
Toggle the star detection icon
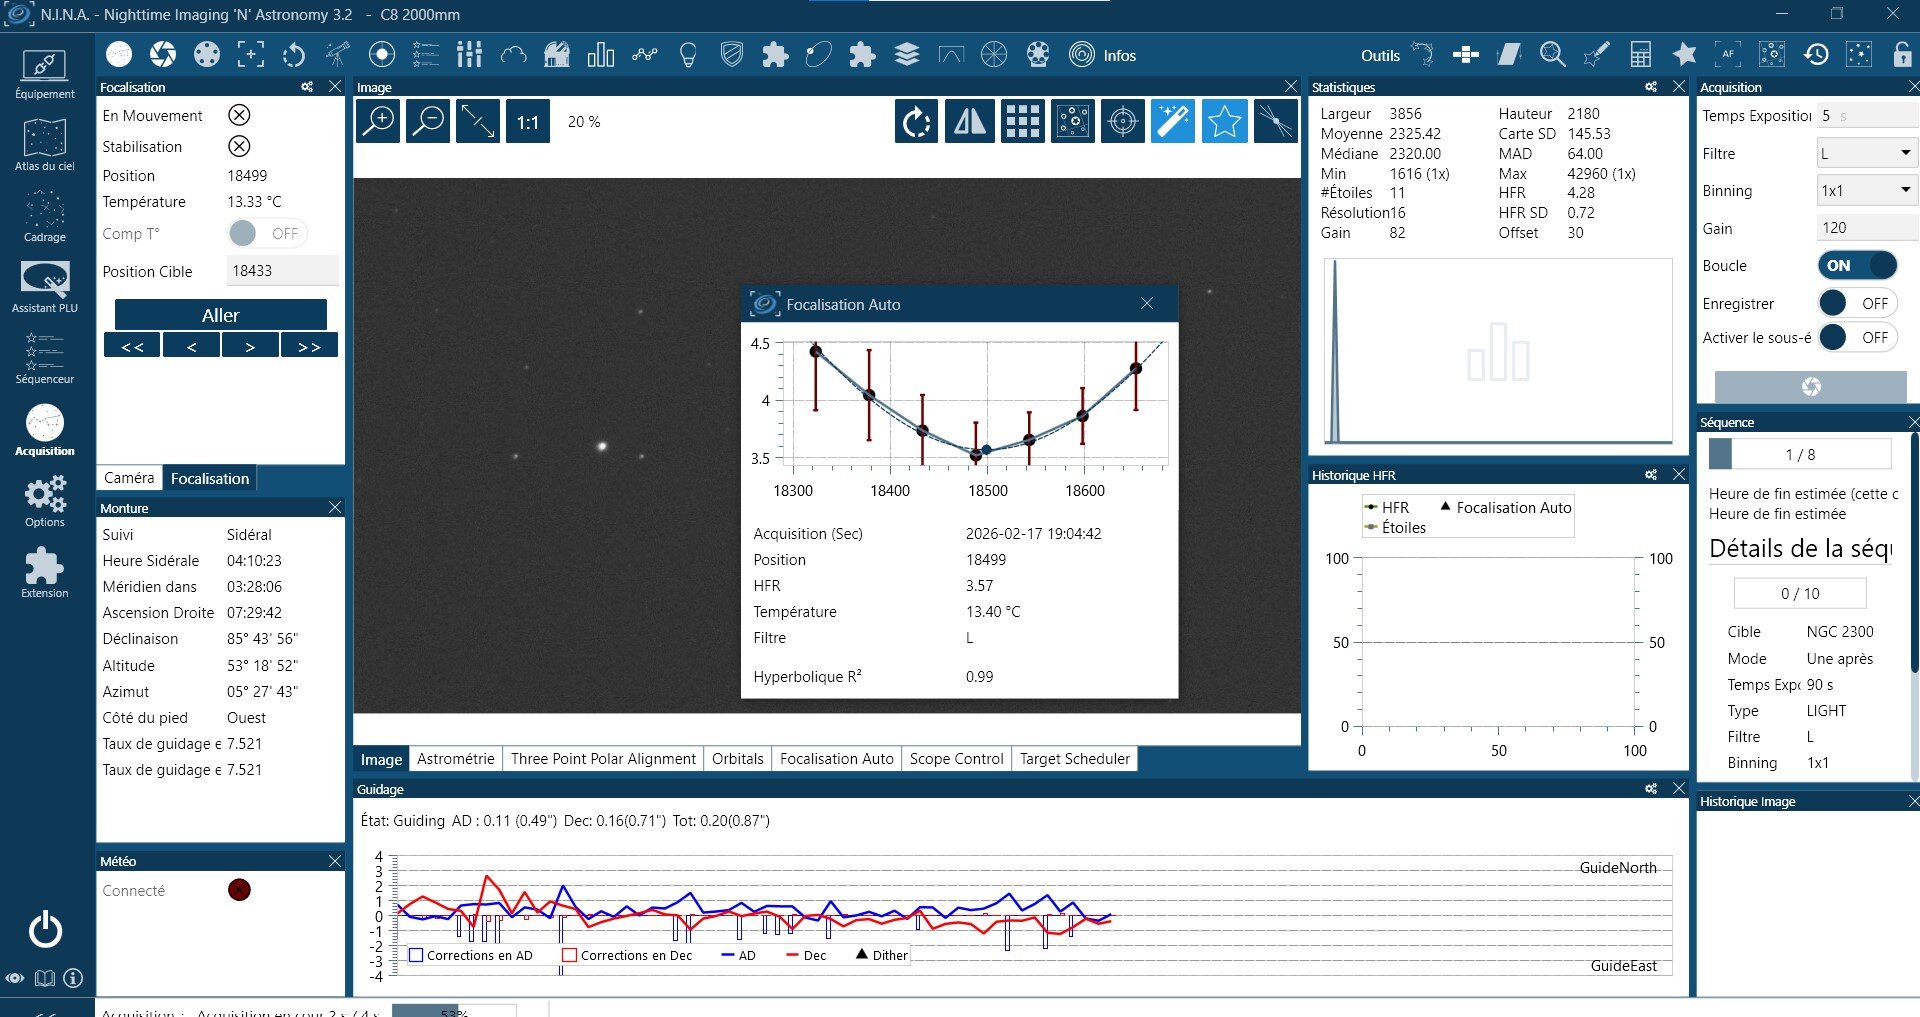click(1224, 122)
